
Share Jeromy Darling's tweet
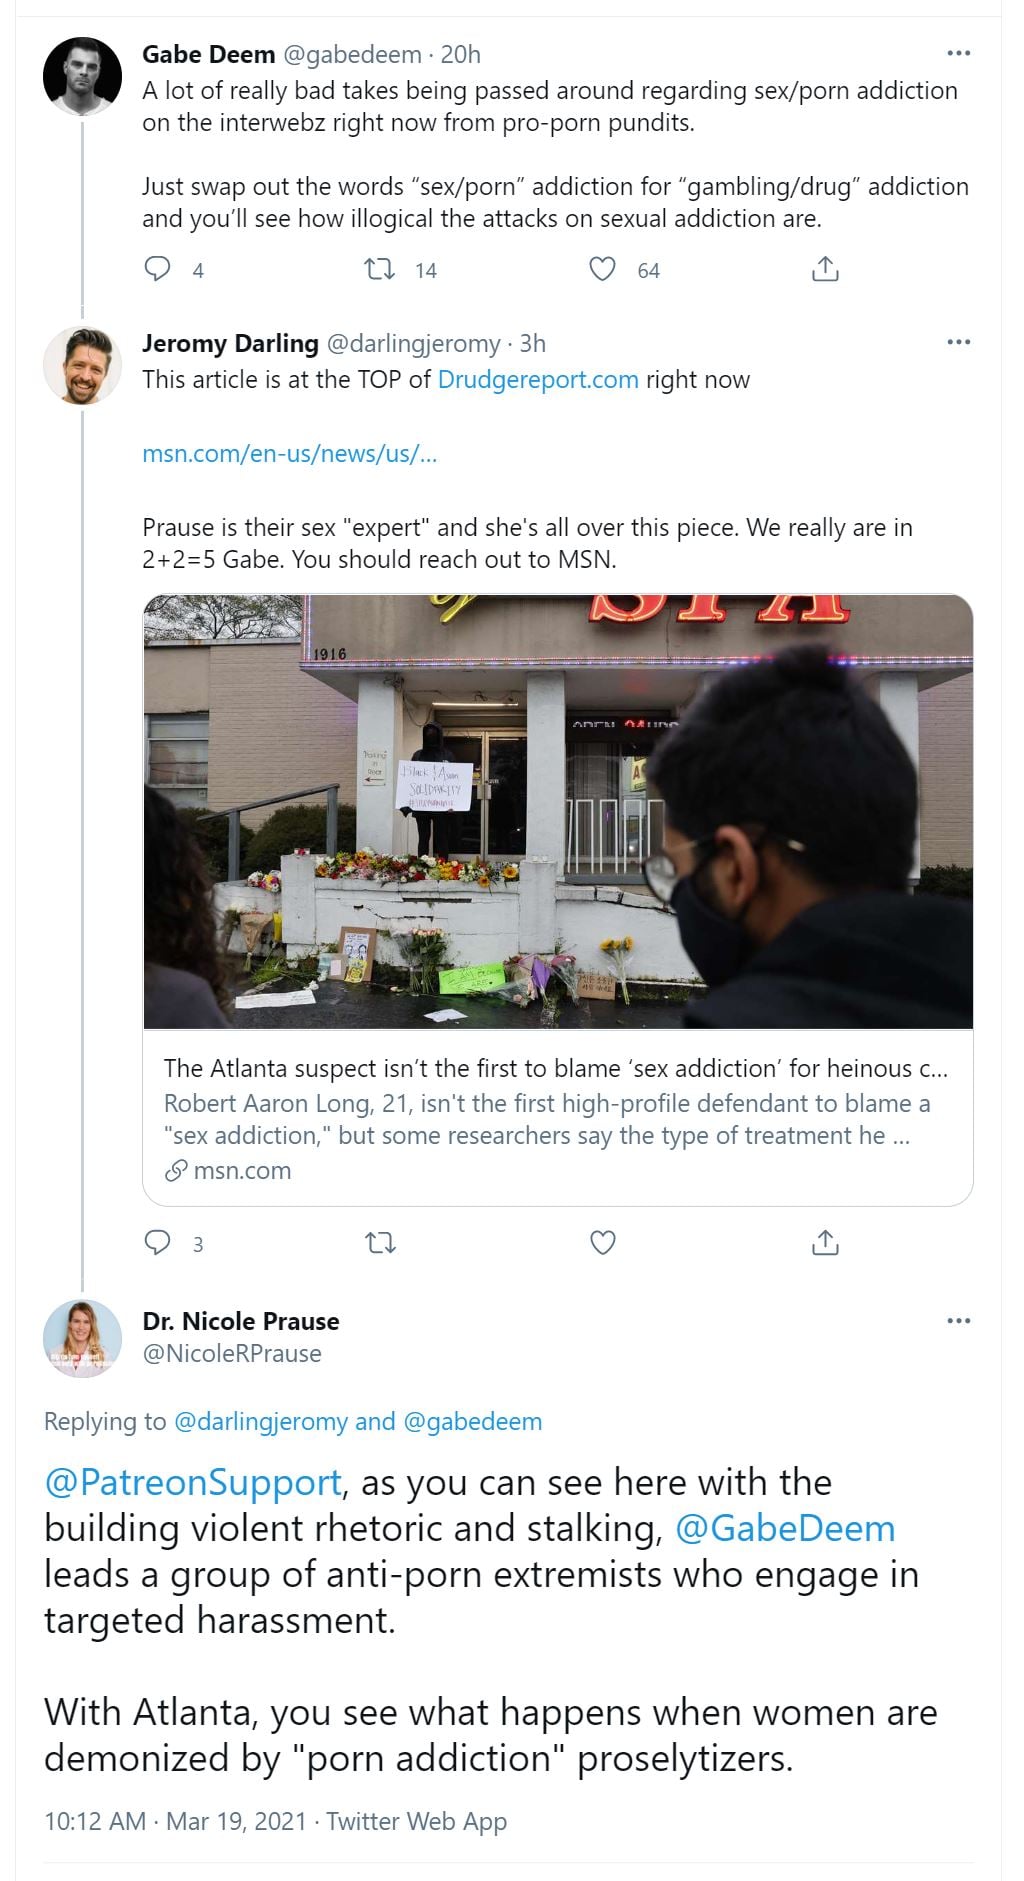point(825,1243)
